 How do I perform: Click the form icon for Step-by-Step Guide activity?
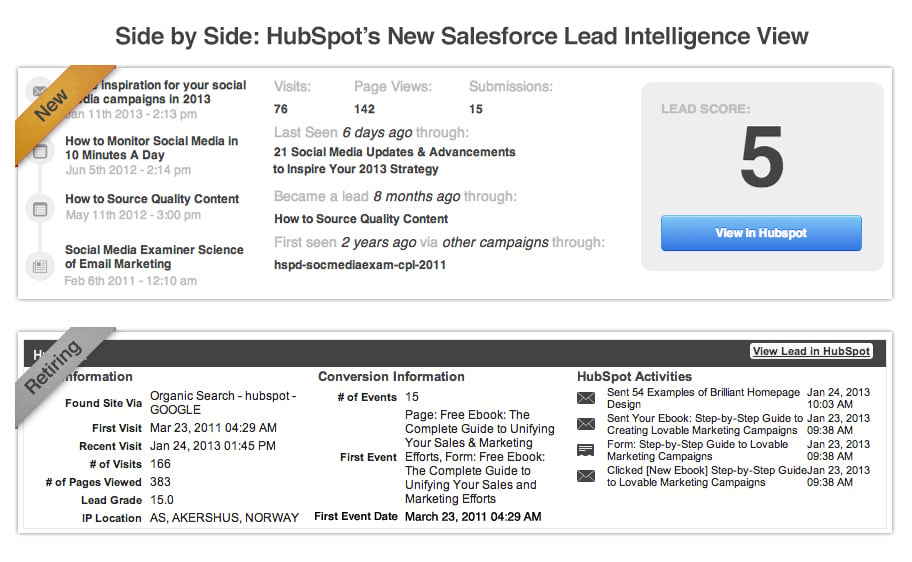pyautogui.click(x=586, y=450)
